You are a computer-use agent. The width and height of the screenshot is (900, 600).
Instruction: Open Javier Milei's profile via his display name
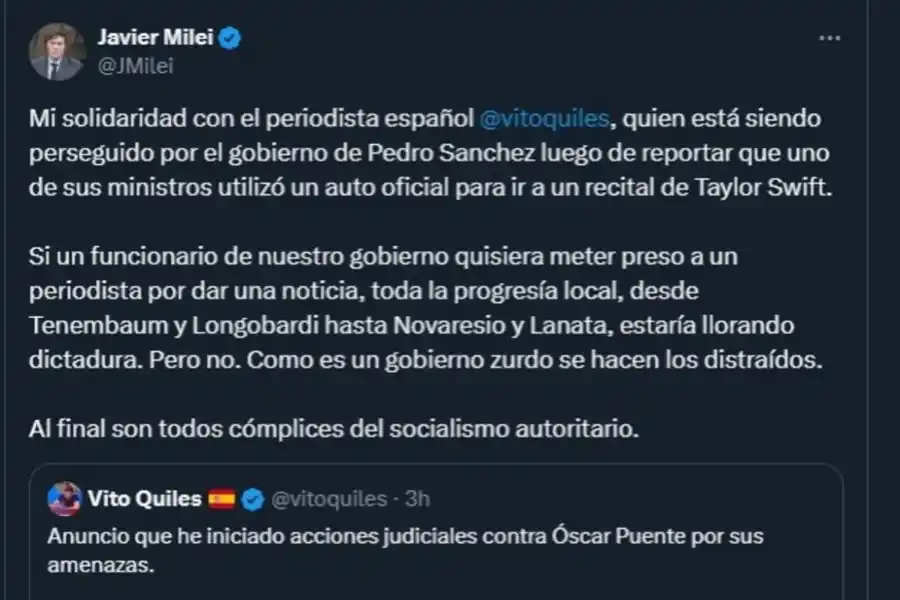point(159,37)
